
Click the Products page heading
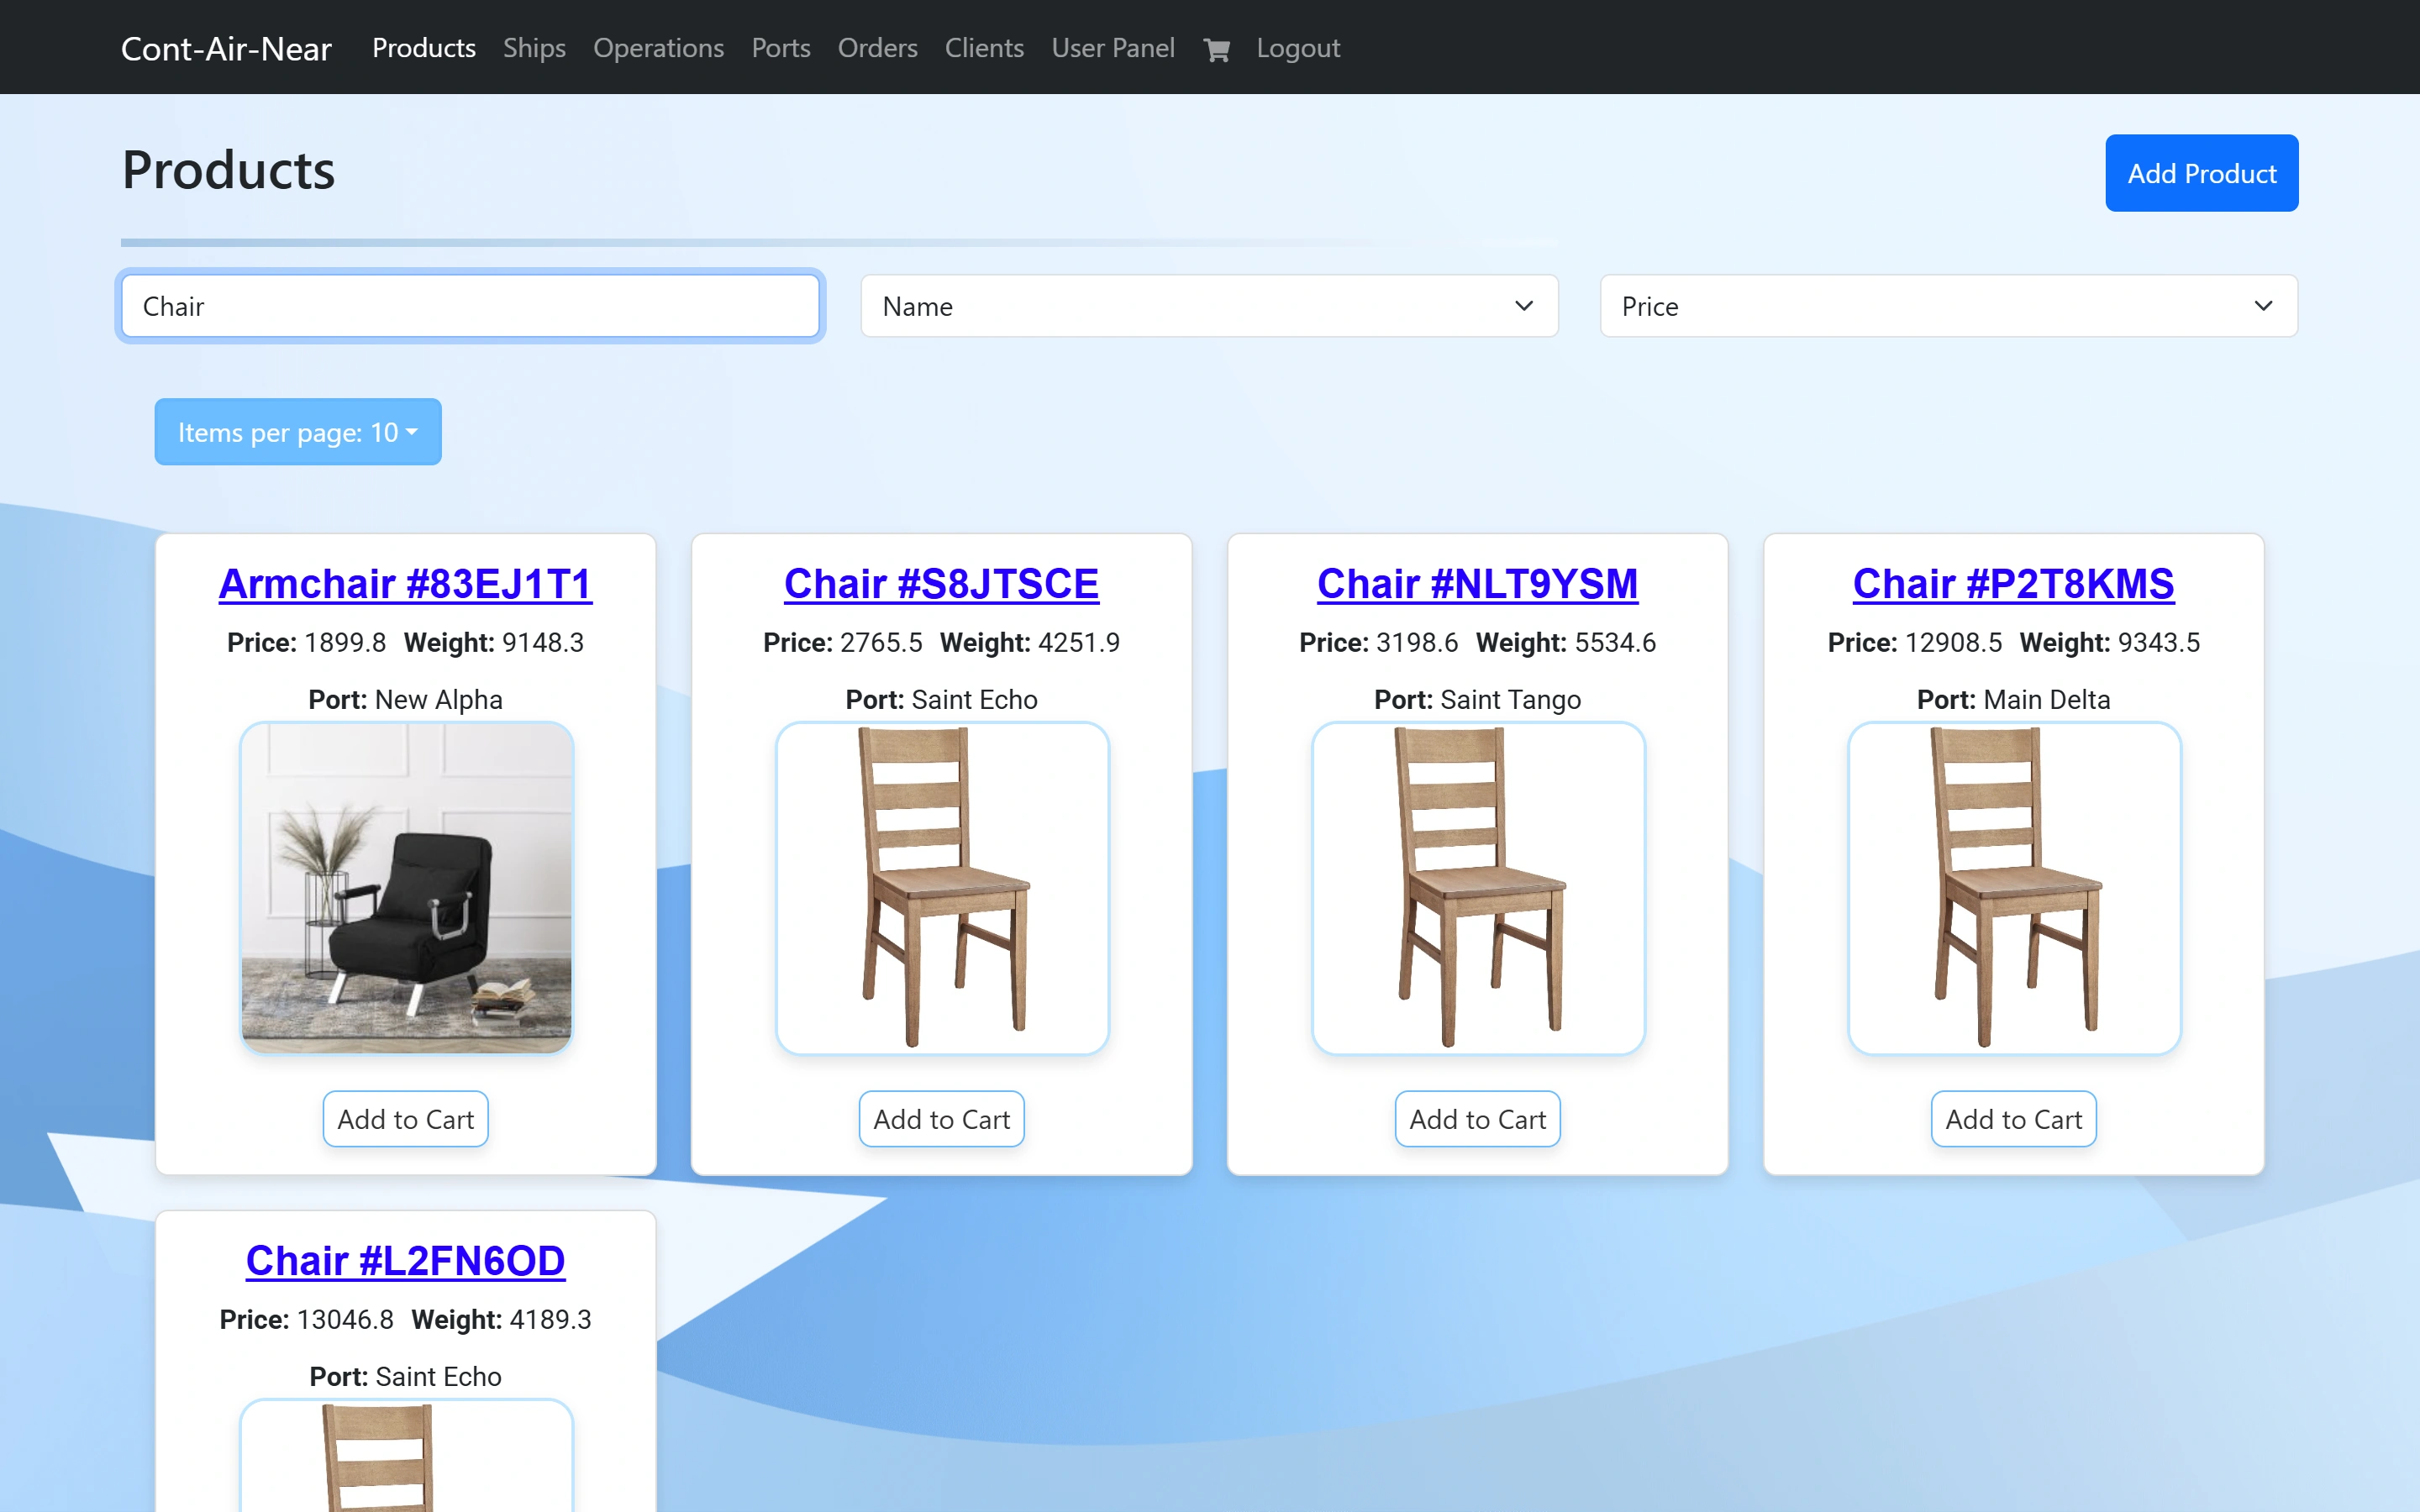228,170
